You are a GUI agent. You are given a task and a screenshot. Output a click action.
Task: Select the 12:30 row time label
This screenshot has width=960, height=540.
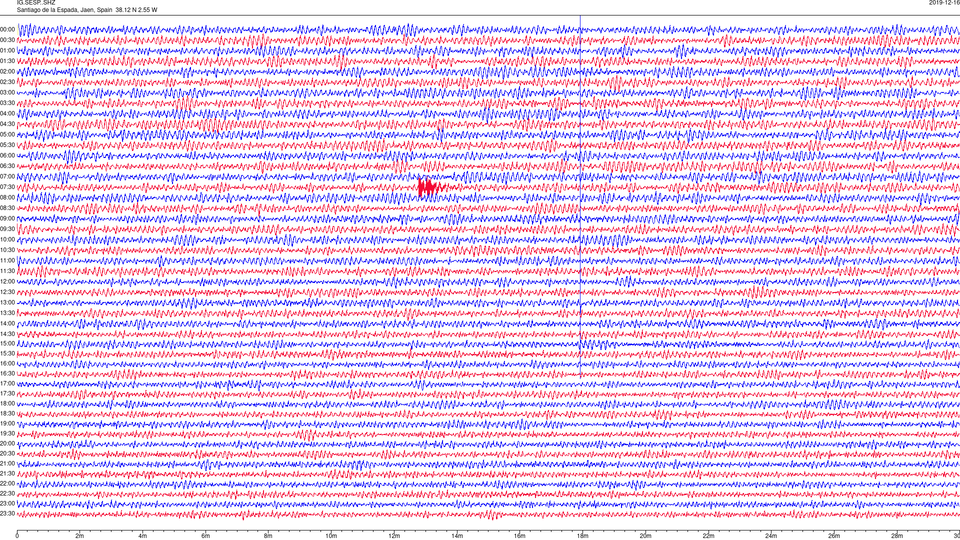[x=7, y=292]
